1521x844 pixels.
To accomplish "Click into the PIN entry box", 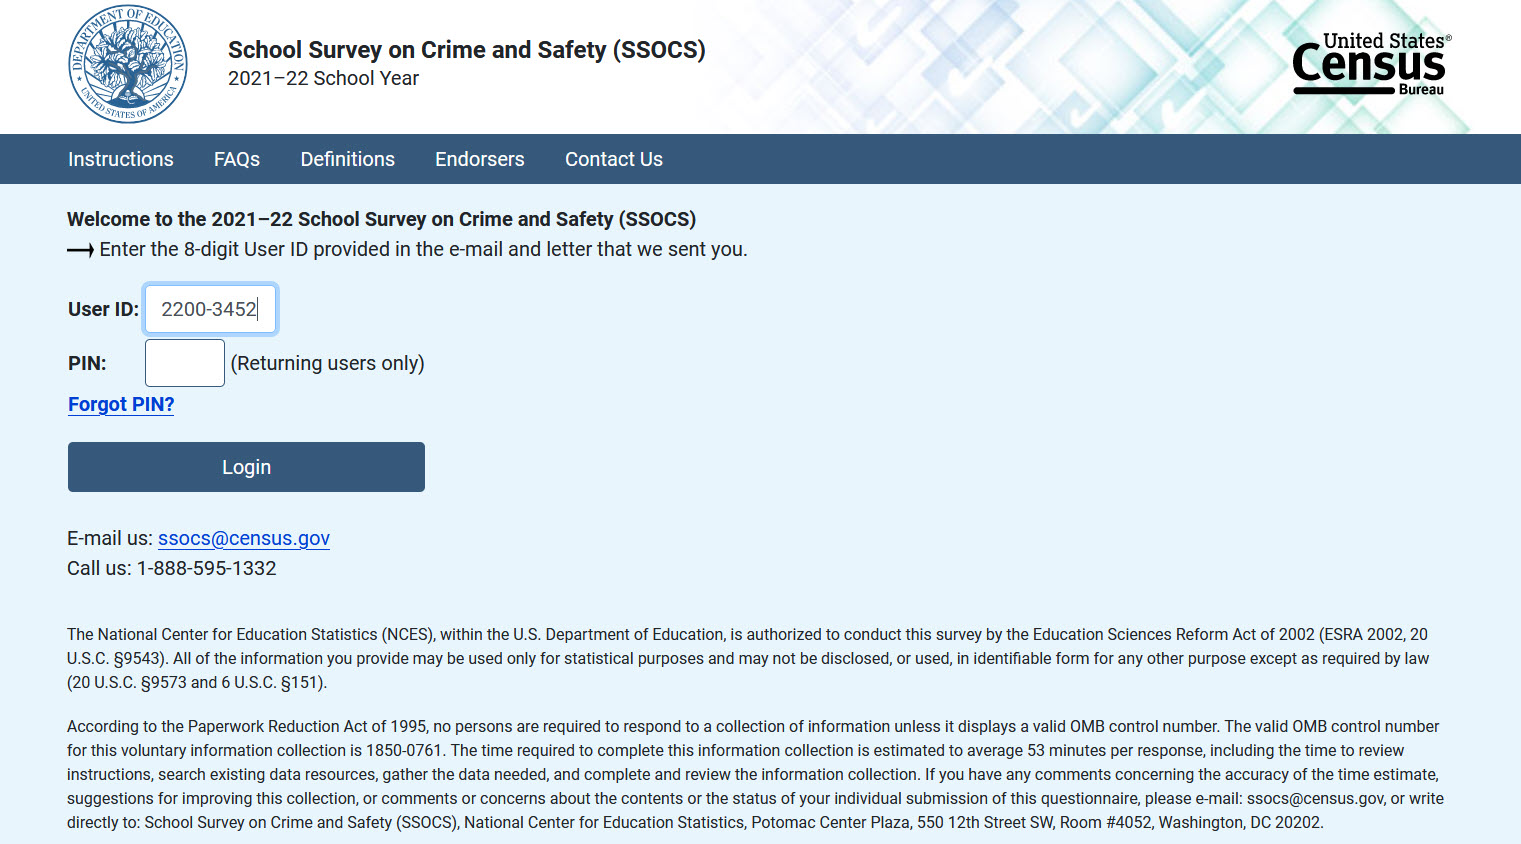I will (x=185, y=363).
